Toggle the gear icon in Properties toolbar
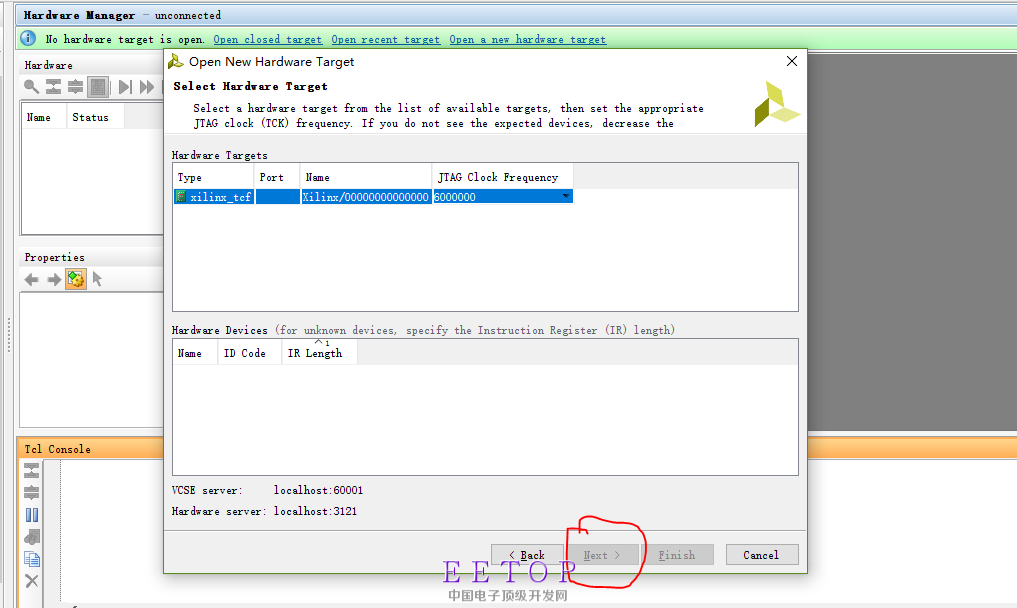 [x=76, y=280]
